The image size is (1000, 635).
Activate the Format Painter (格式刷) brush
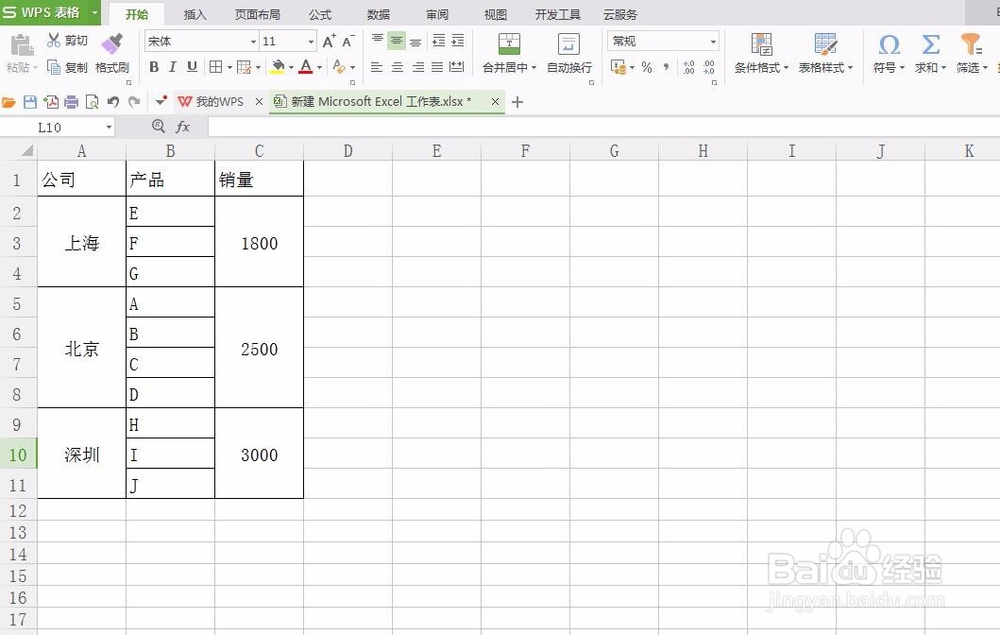pyautogui.click(x=112, y=54)
